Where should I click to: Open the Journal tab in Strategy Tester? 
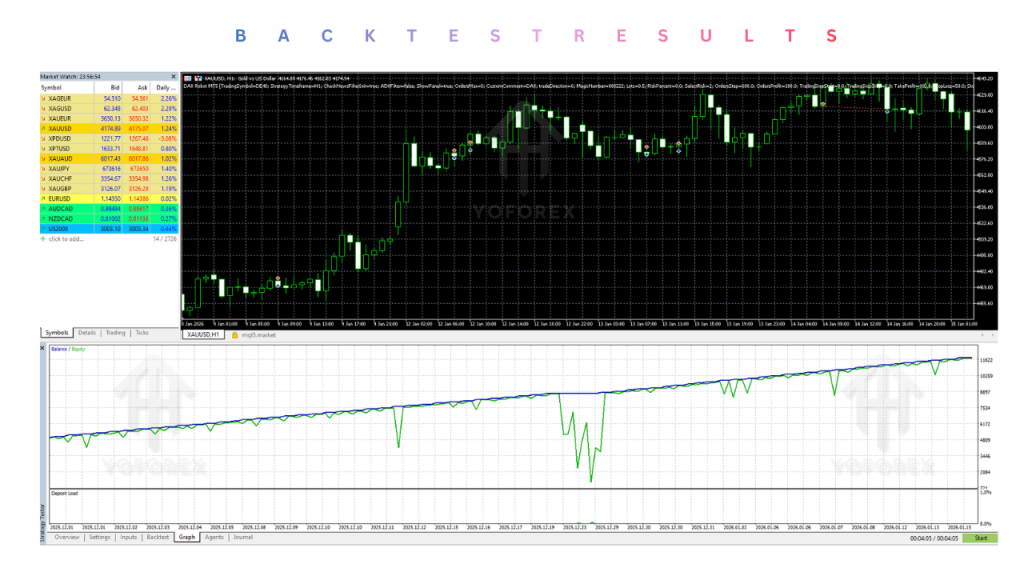coord(243,537)
